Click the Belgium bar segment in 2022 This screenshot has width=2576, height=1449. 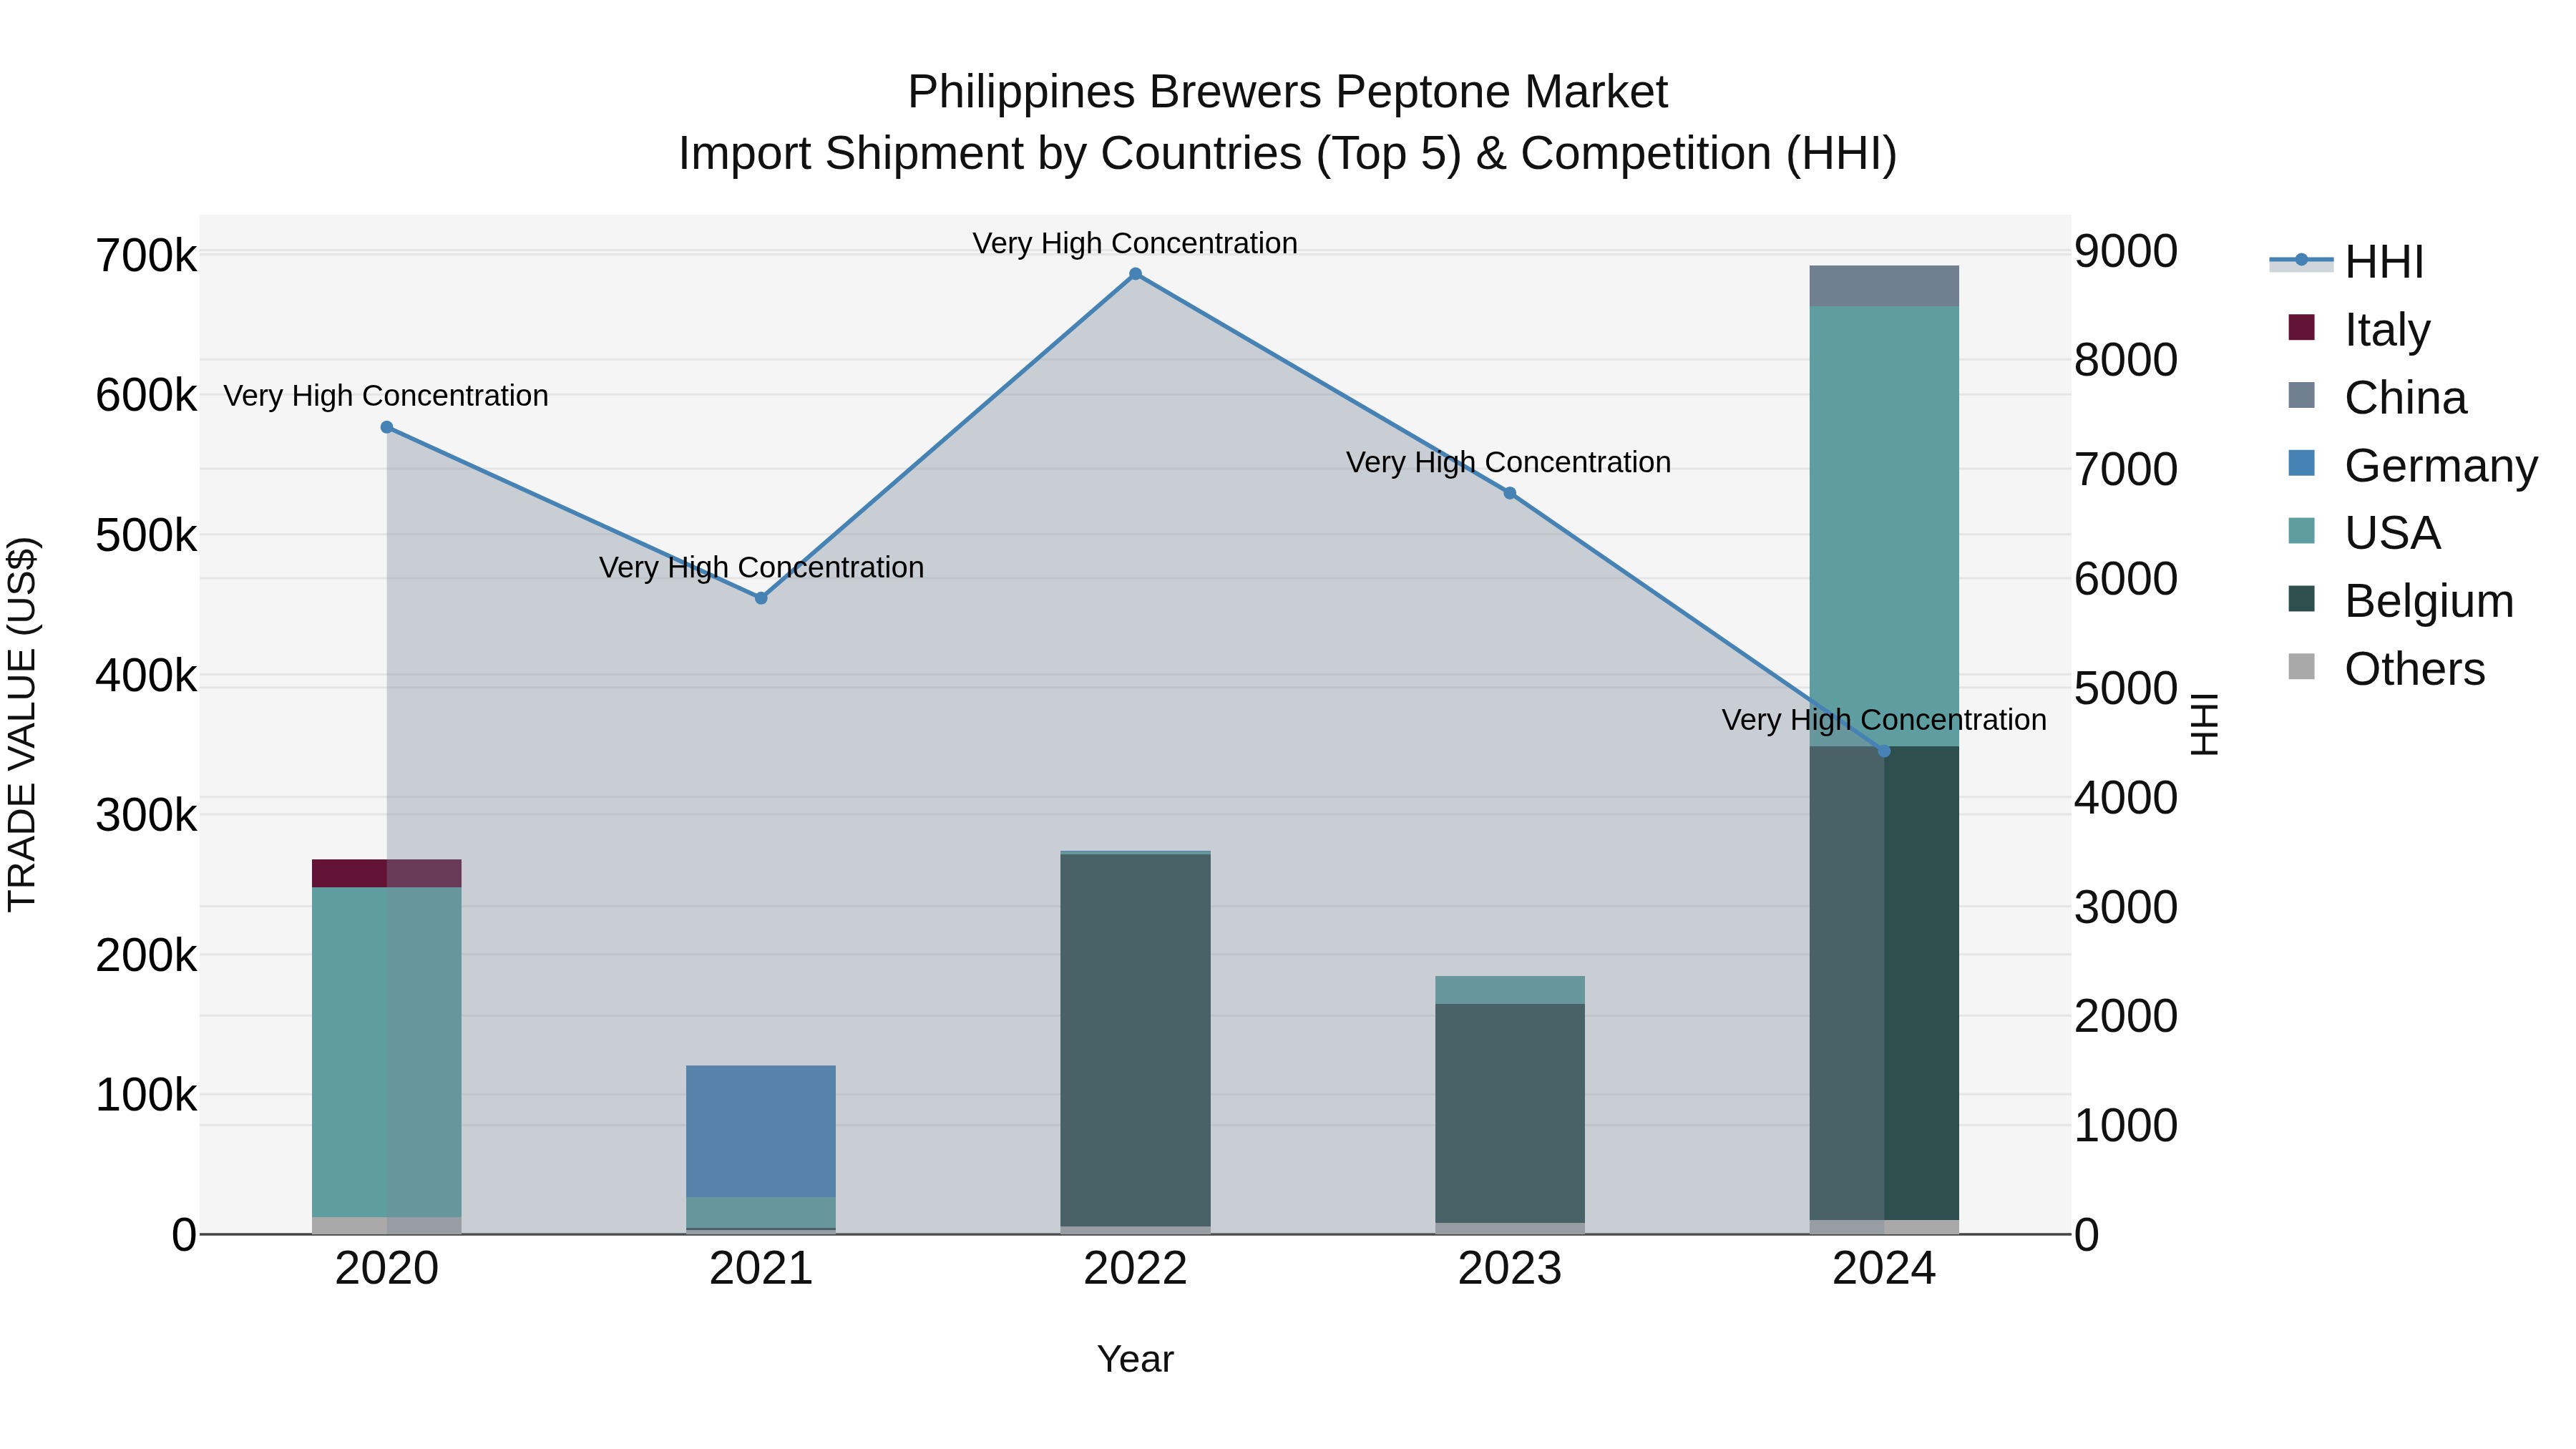click(x=1135, y=1040)
